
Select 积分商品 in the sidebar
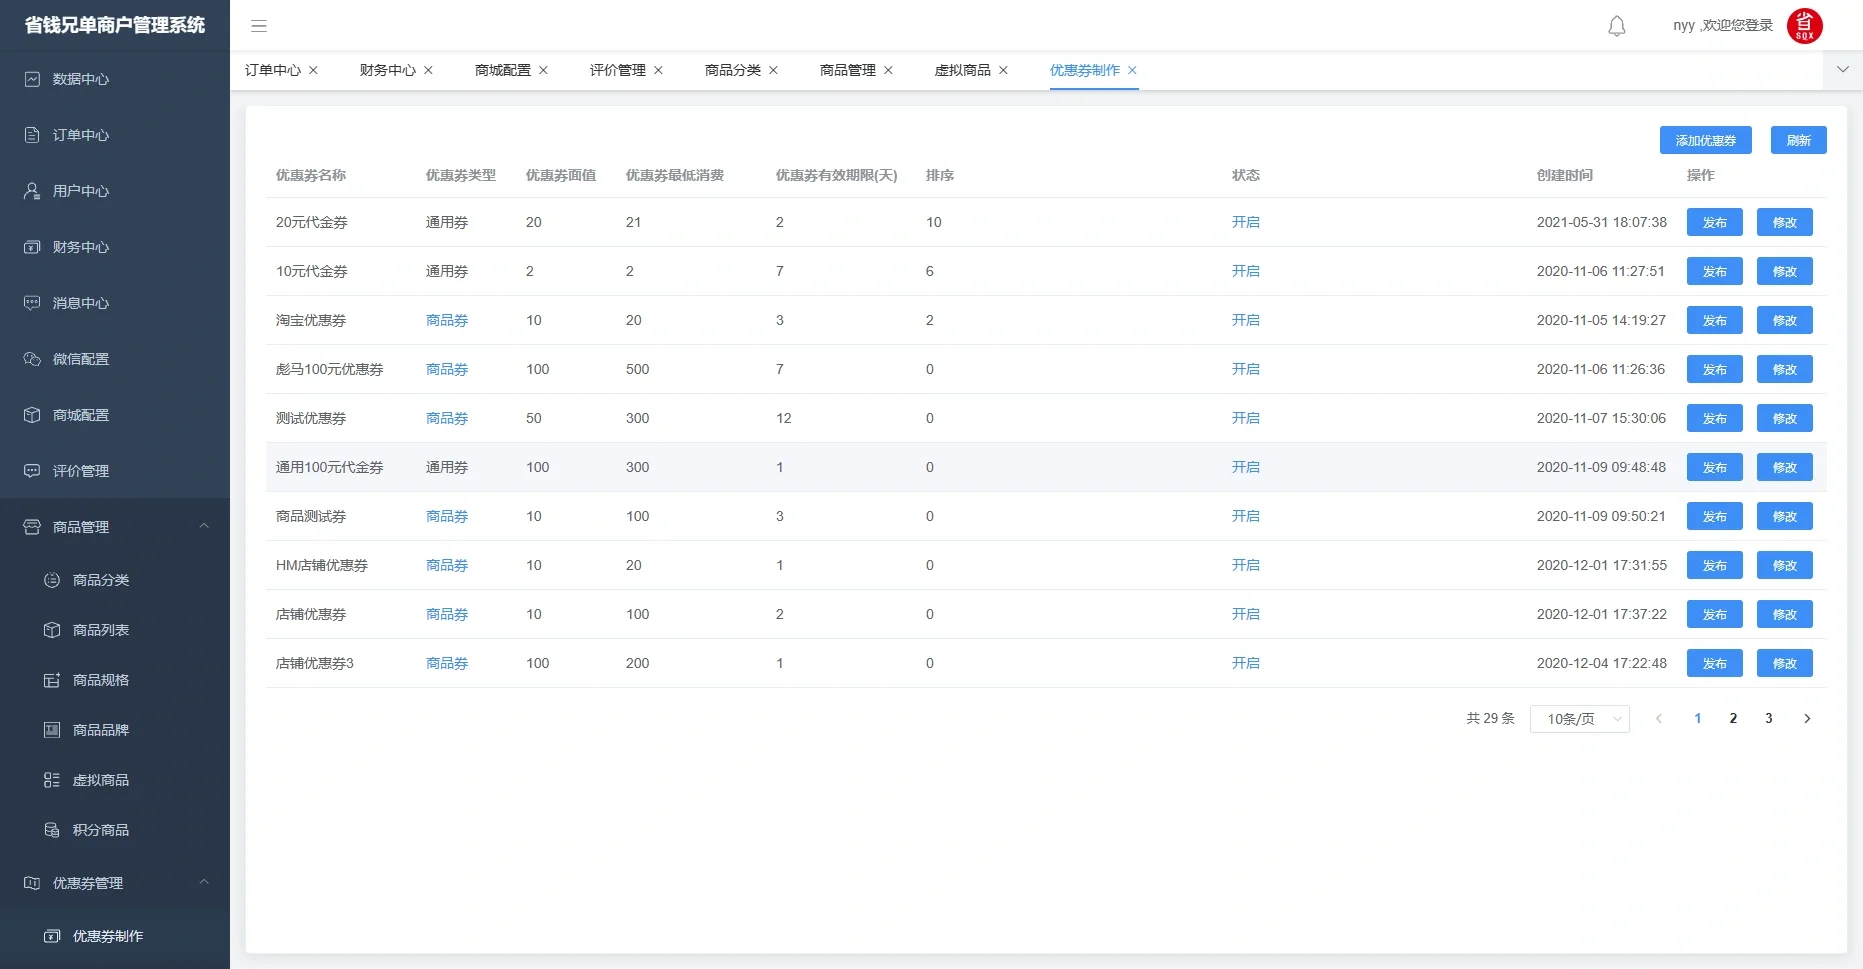[x=99, y=830]
